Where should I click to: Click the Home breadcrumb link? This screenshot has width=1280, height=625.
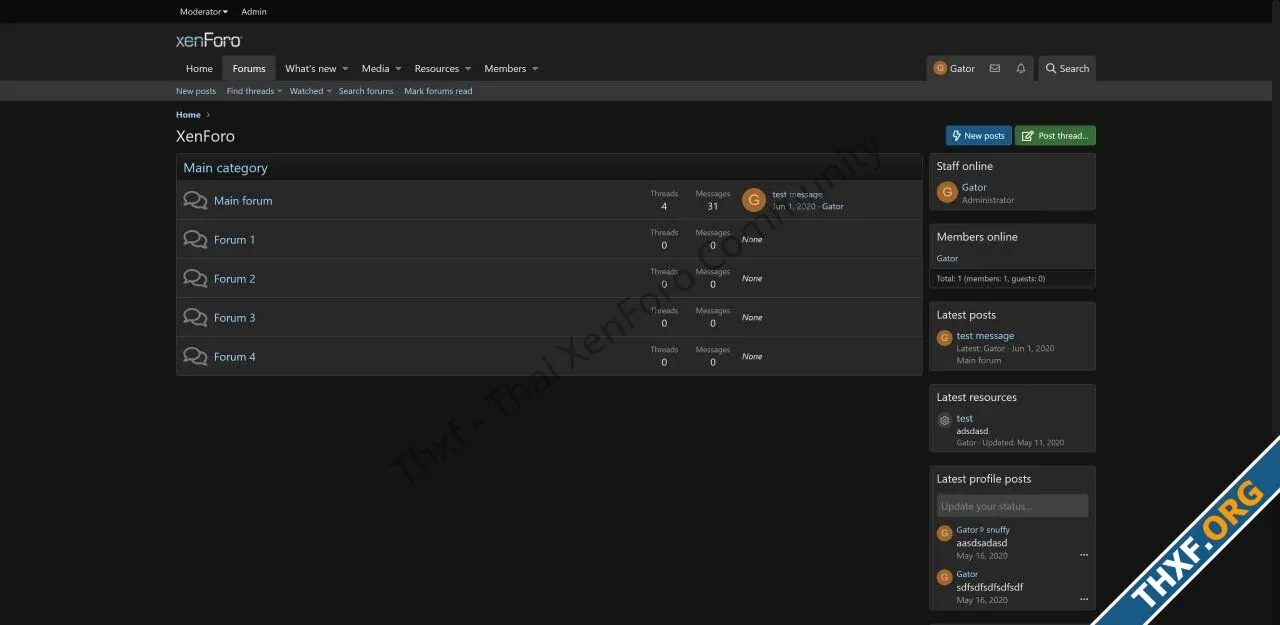pos(188,115)
